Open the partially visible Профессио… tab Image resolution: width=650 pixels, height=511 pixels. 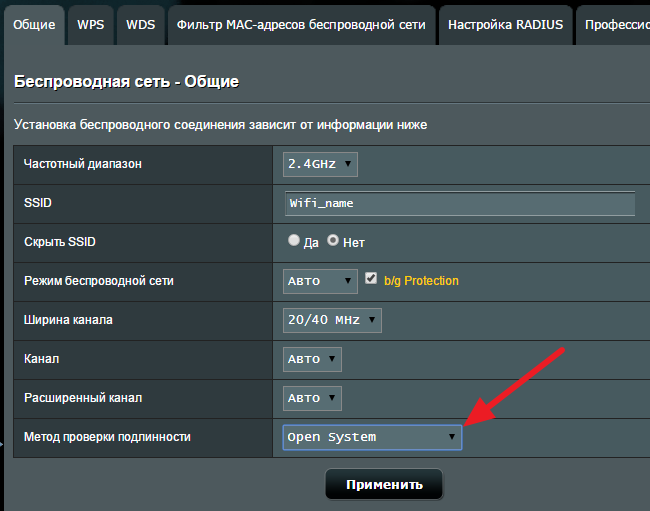tap(616, 24)
